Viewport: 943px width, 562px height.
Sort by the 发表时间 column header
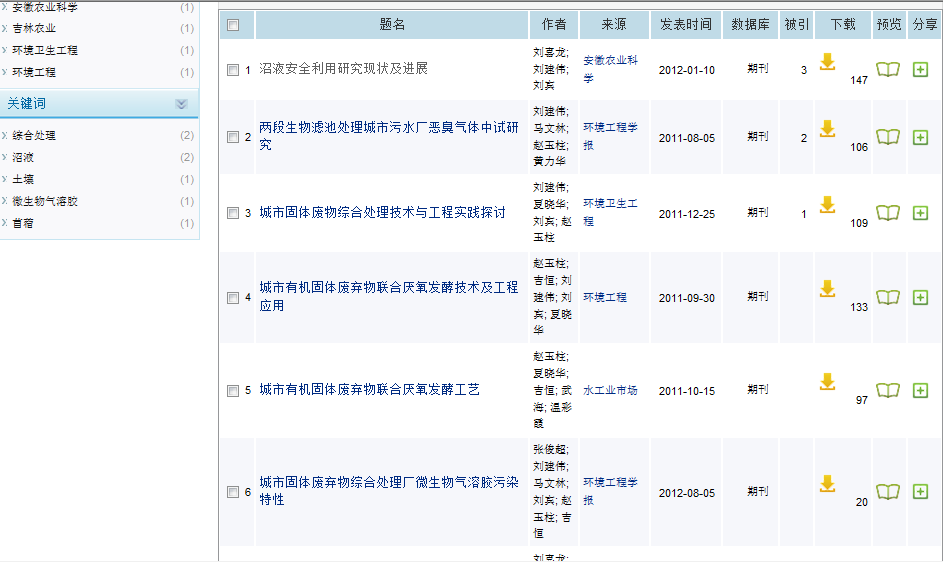tap(686, 25)
